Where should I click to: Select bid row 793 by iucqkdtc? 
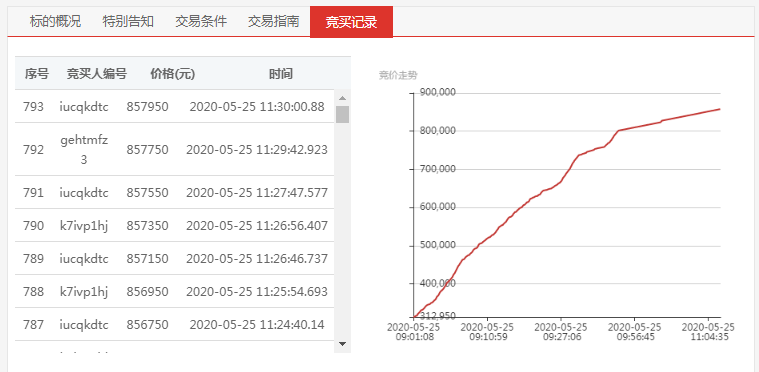(x=175, y=106)
